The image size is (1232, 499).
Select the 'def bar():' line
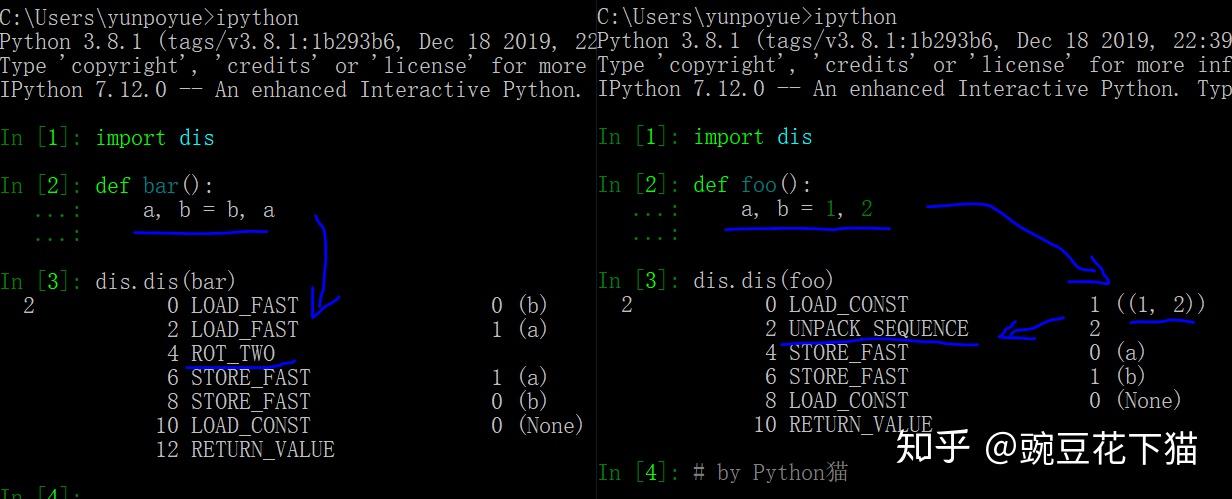coord(155,185)
